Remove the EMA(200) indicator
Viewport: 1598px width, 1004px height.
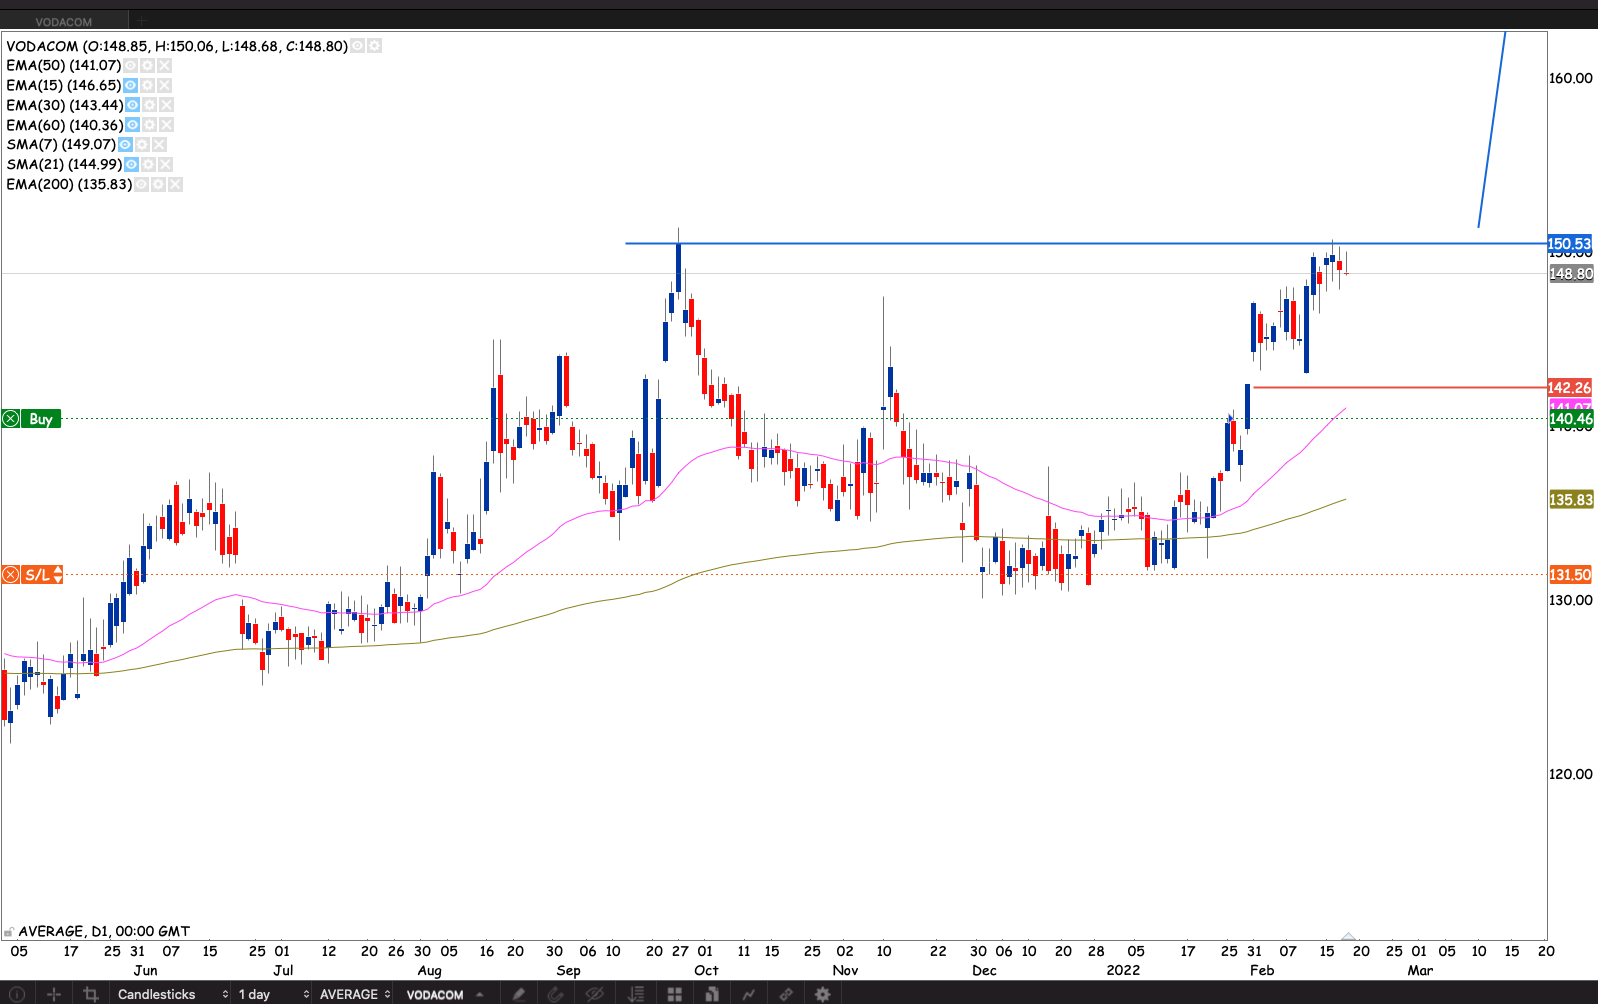(x=175, y=185)
